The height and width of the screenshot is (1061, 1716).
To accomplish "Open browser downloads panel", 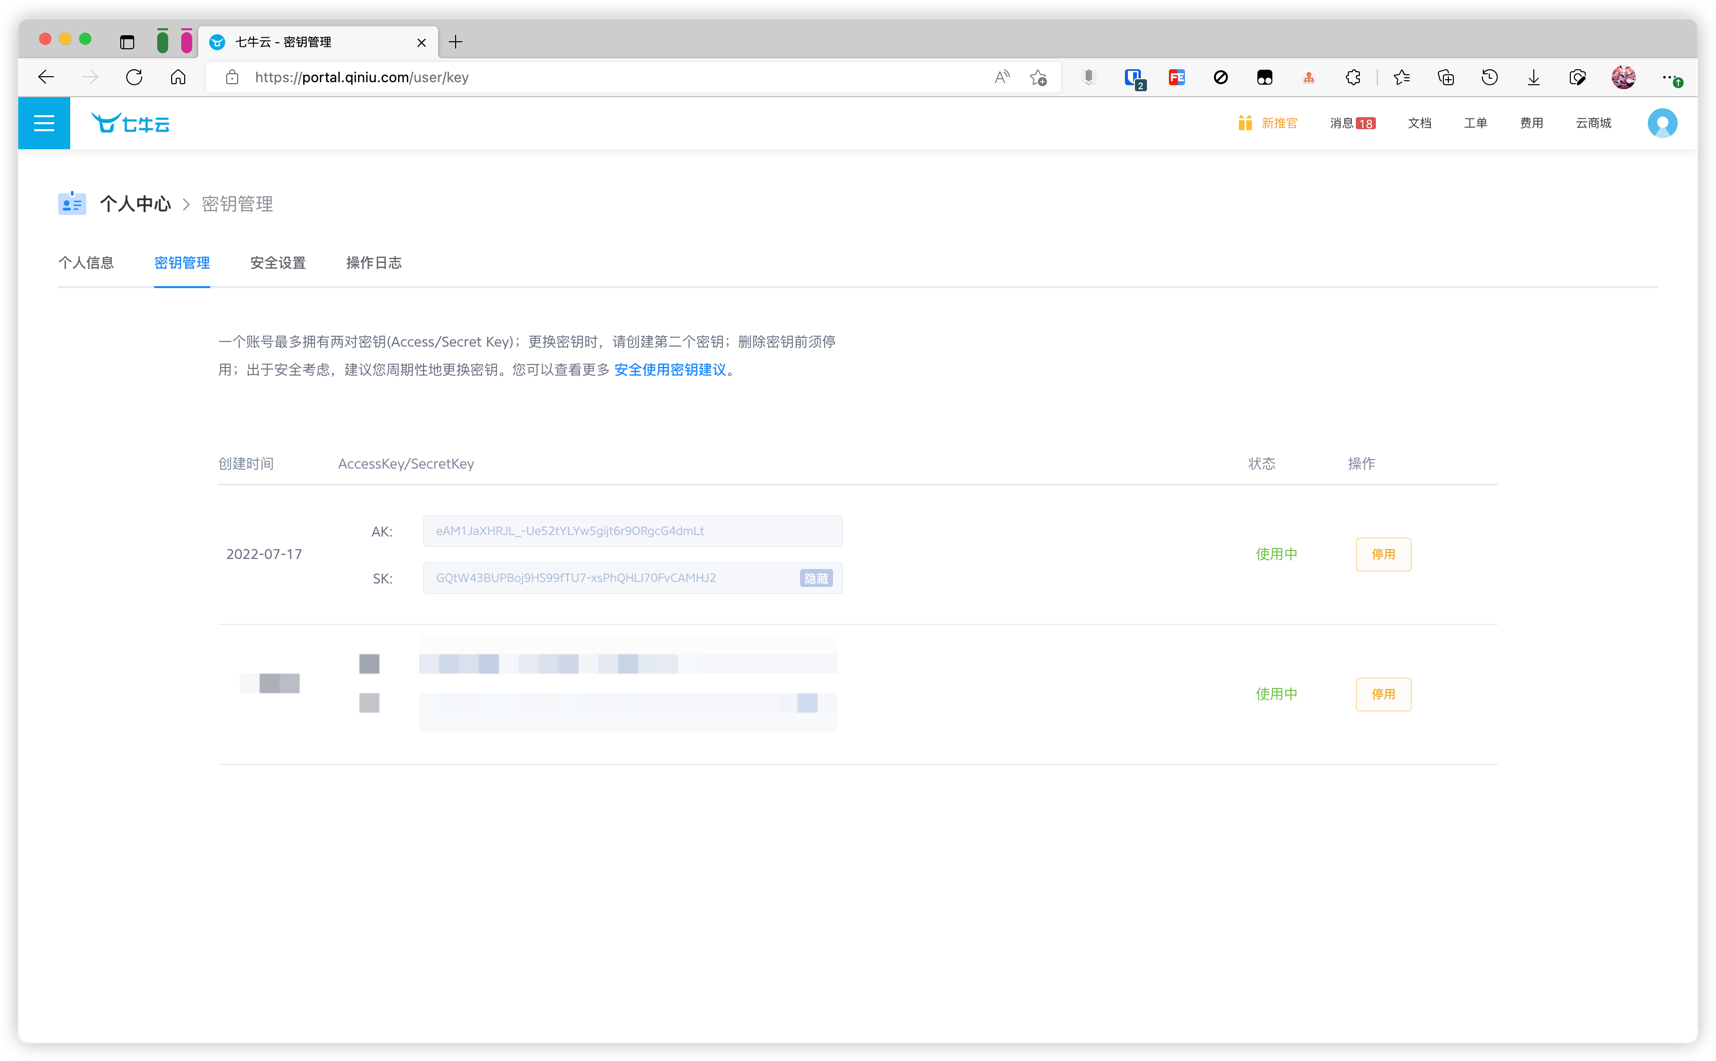I will pyautogui.click(x=1533, y=77).
